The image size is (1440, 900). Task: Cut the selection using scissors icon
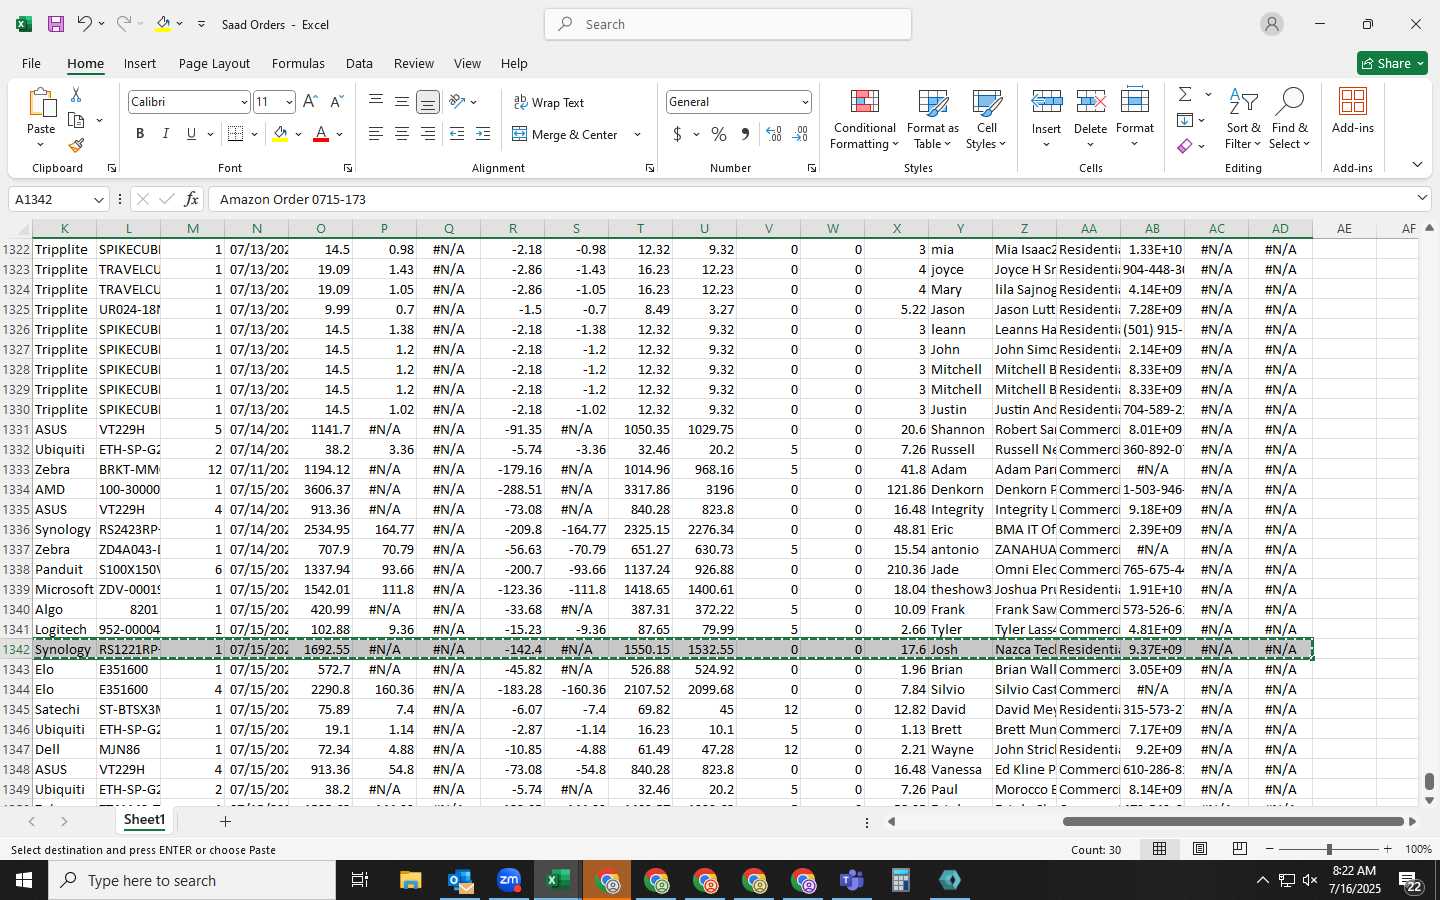coord(76,95)
